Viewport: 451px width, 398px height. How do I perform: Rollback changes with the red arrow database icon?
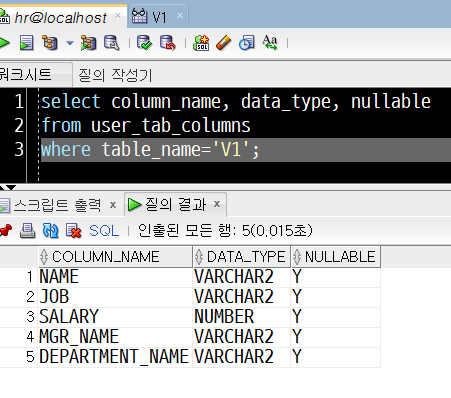pos(168,43)
